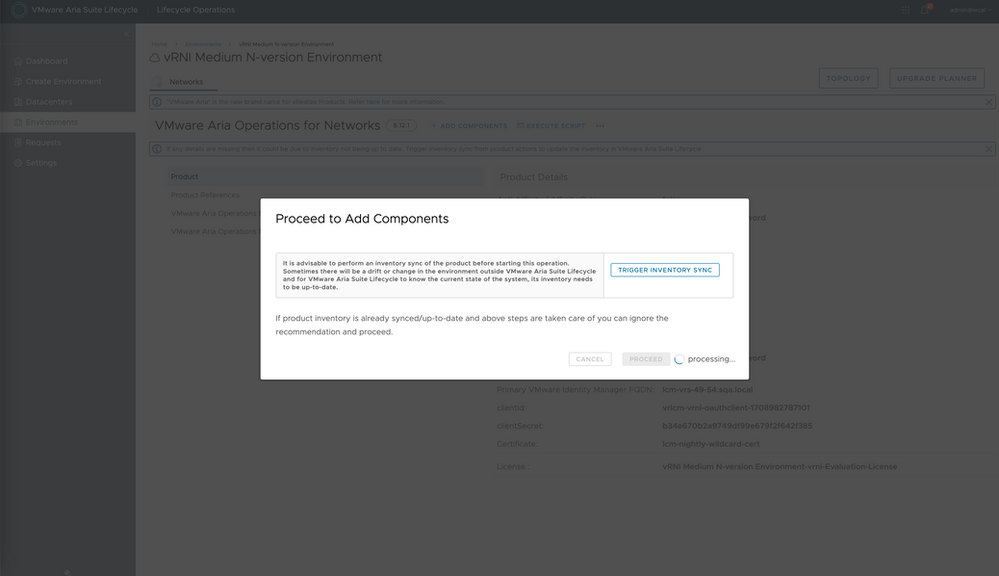
Task: Click the Dashboard home icon in the sidebar
Action: pyautogui.click(x=18, y=61)
